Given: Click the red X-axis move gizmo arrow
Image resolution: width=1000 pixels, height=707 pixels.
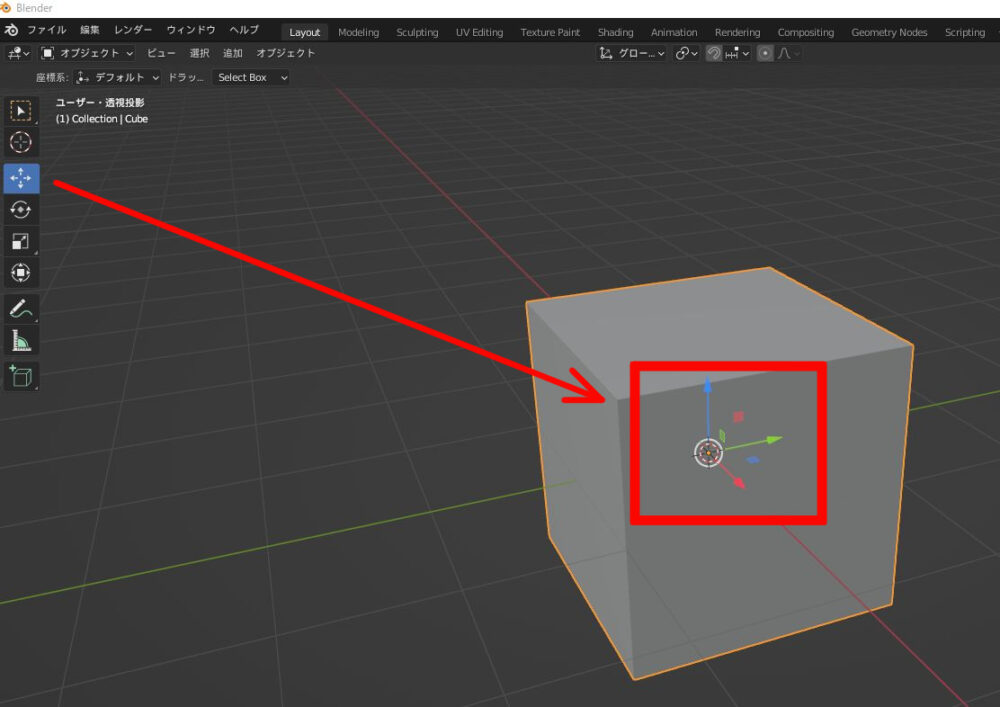Looking at the screenshot, I should (739, 483).
